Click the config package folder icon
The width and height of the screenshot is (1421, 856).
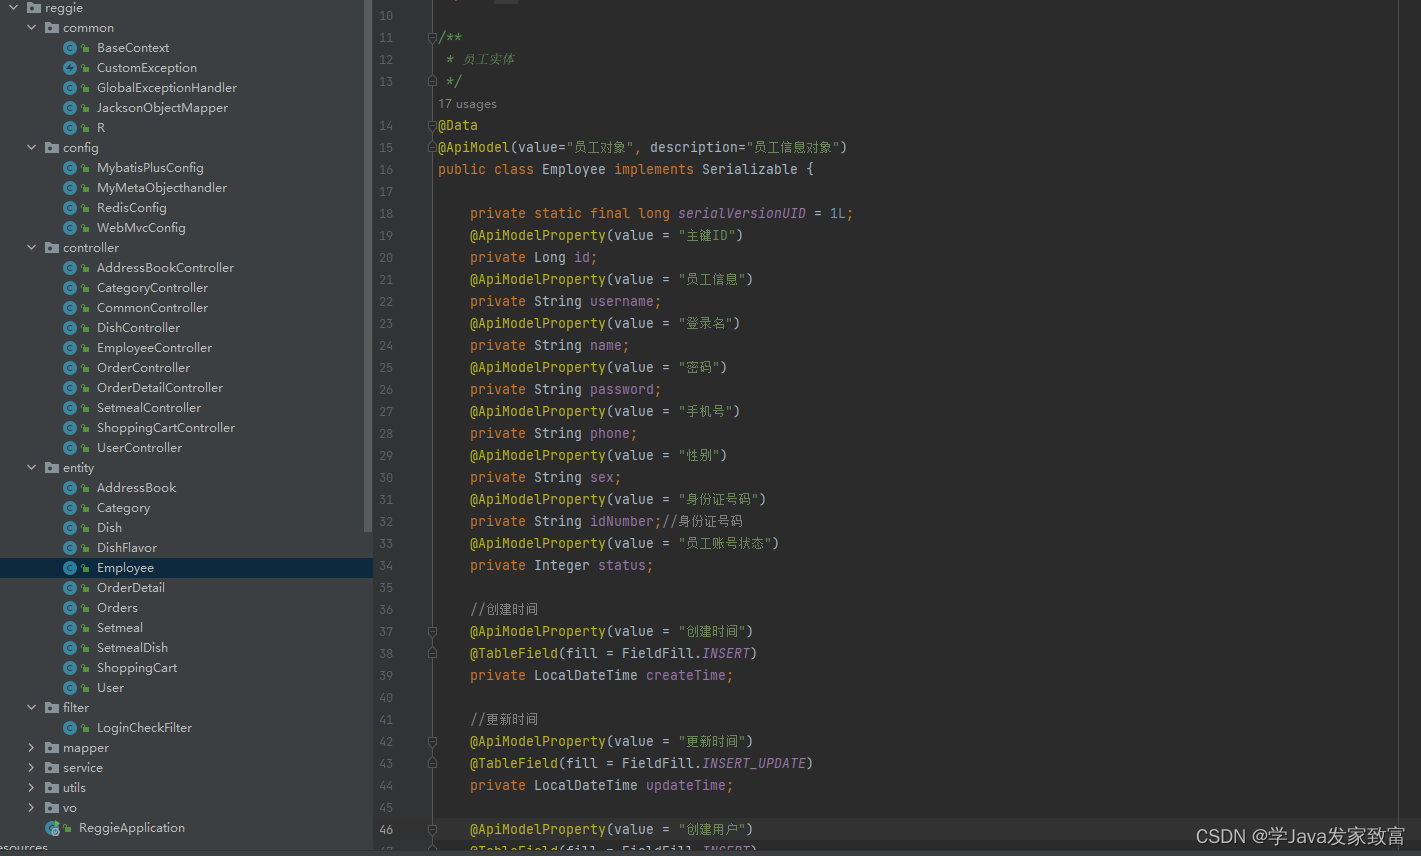pos(52,148)
